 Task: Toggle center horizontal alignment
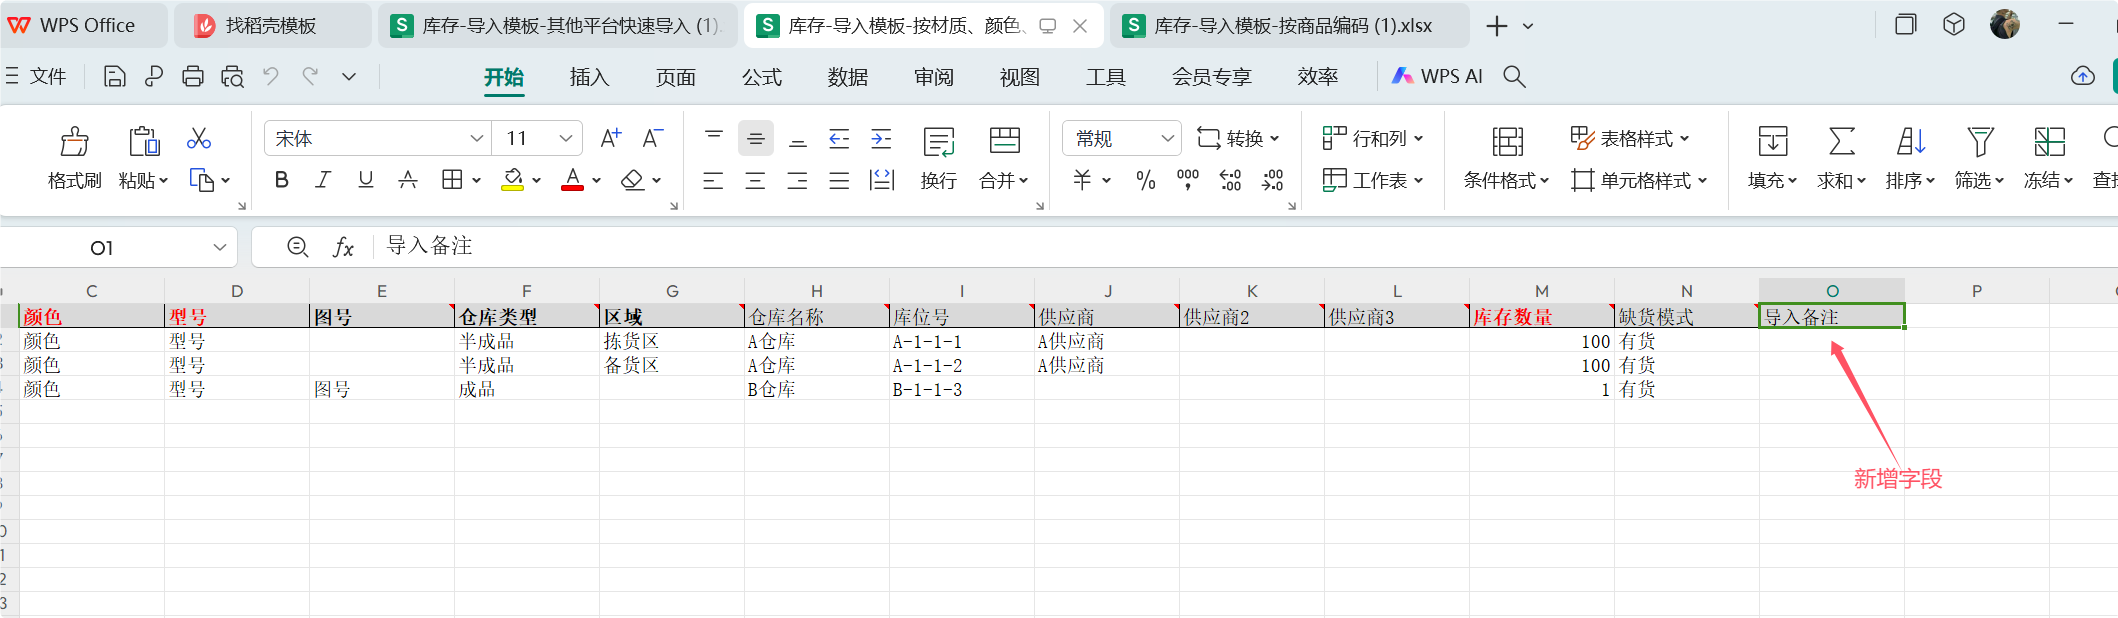755,180
